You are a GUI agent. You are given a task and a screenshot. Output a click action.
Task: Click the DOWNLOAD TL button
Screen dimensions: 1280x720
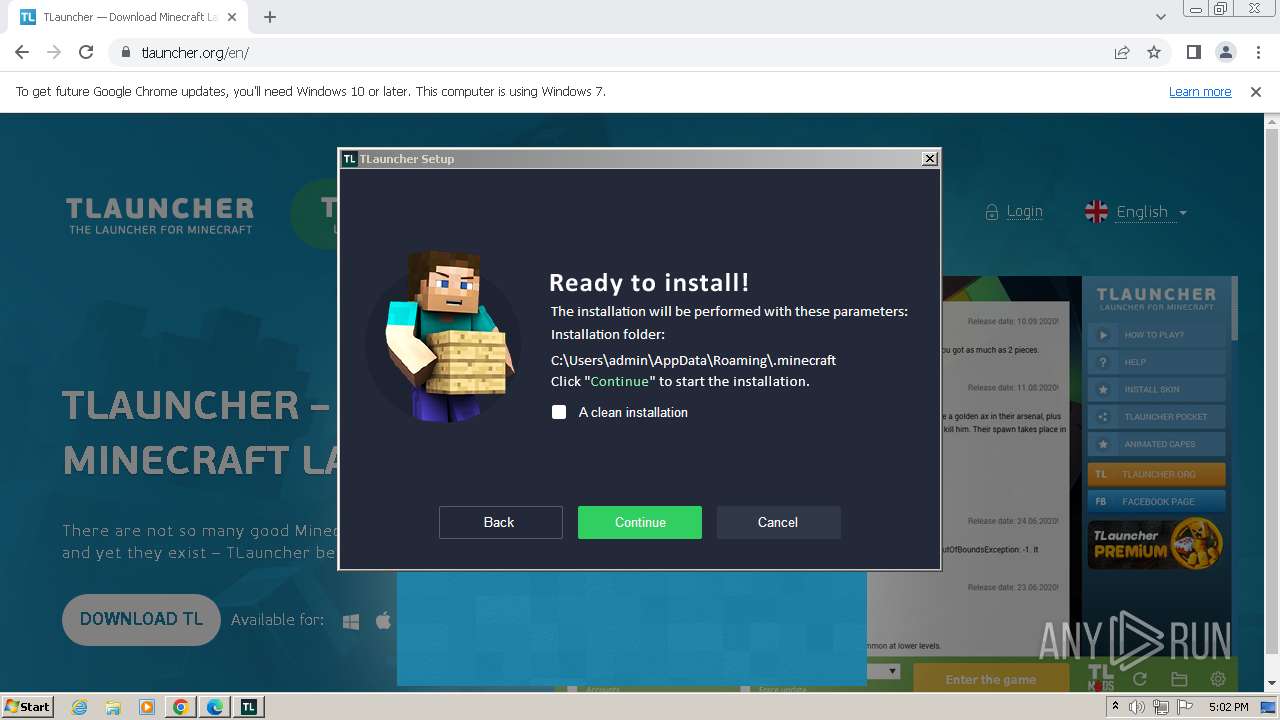[x=141, y=619]
